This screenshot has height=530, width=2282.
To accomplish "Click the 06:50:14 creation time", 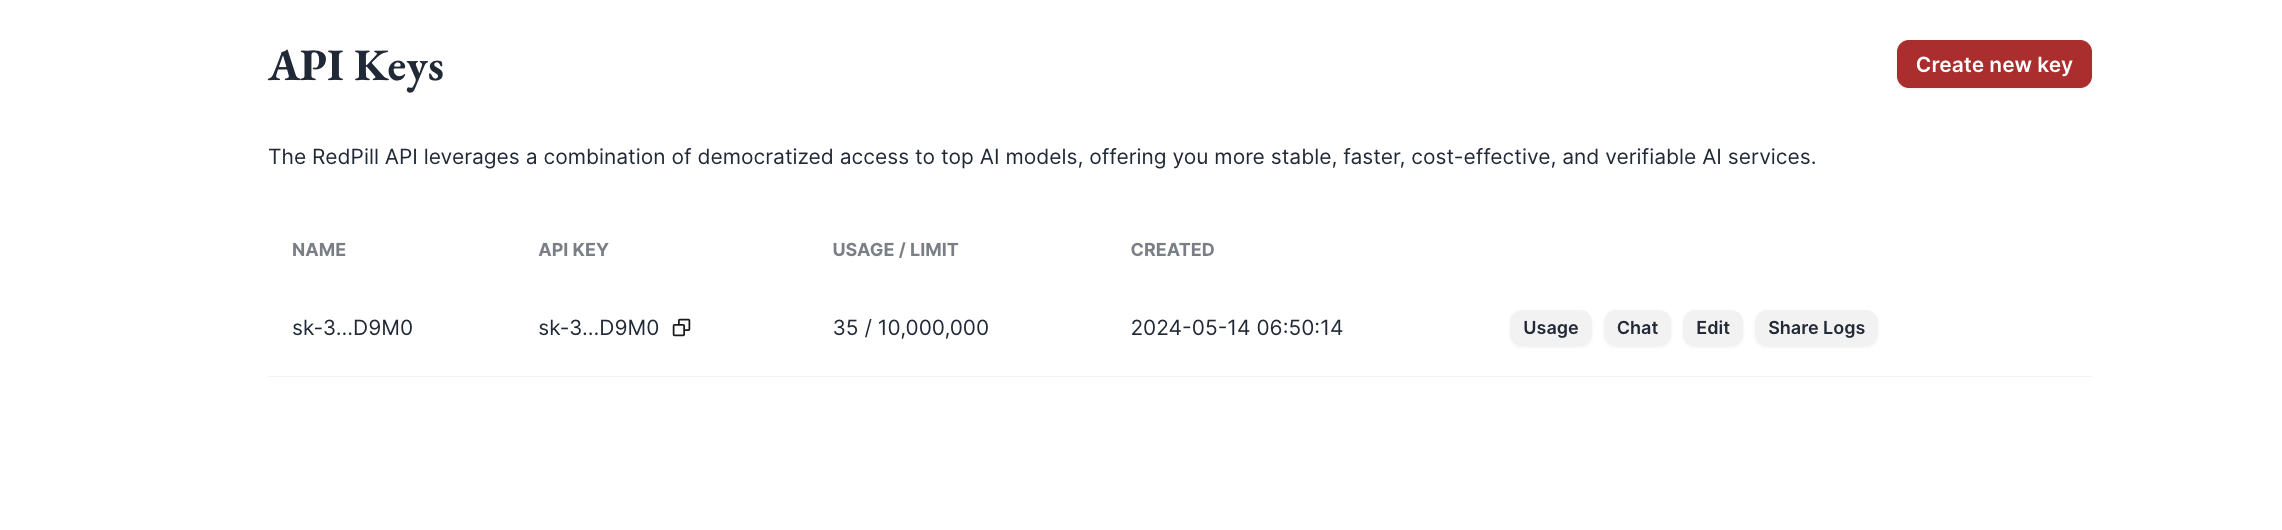I will coord(1300,328).
